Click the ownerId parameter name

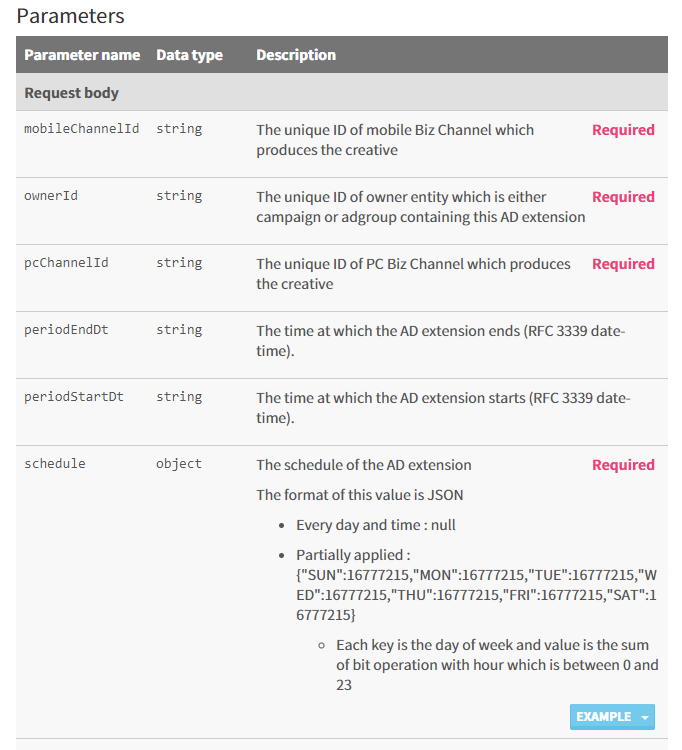coord(51,196)
